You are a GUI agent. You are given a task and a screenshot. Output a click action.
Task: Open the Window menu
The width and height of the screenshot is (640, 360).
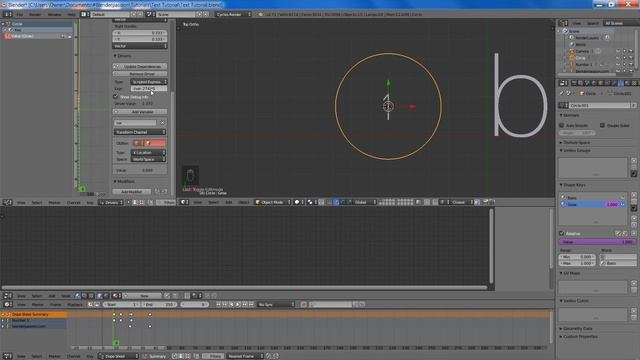[54, 14]
